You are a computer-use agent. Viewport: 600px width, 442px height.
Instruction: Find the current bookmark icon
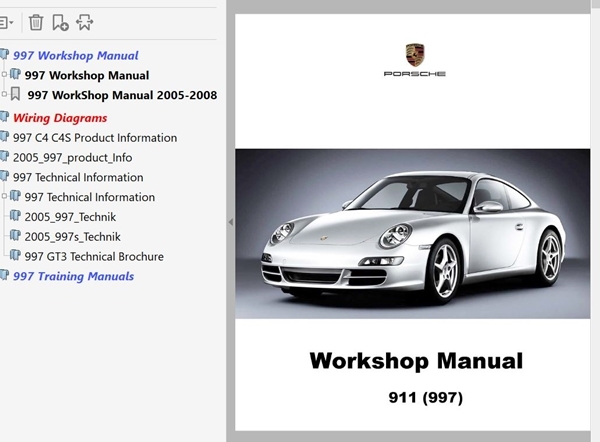(x=85, y=23)
